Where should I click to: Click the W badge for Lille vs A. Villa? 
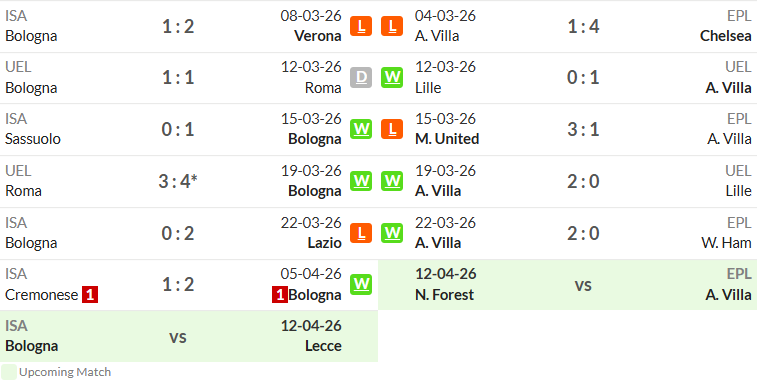tap(392, 78)
